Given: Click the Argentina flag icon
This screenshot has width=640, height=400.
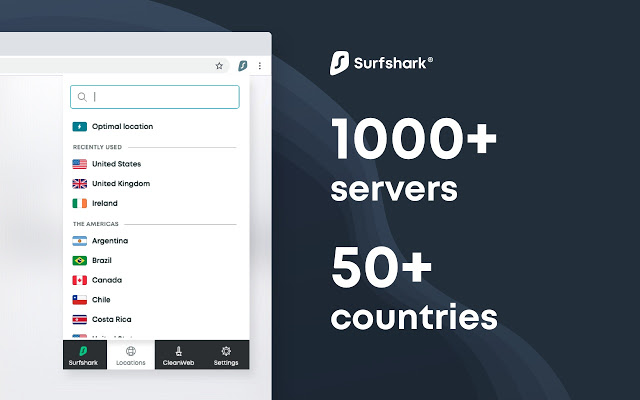Looking at the screenshot, I should [80, 241].
